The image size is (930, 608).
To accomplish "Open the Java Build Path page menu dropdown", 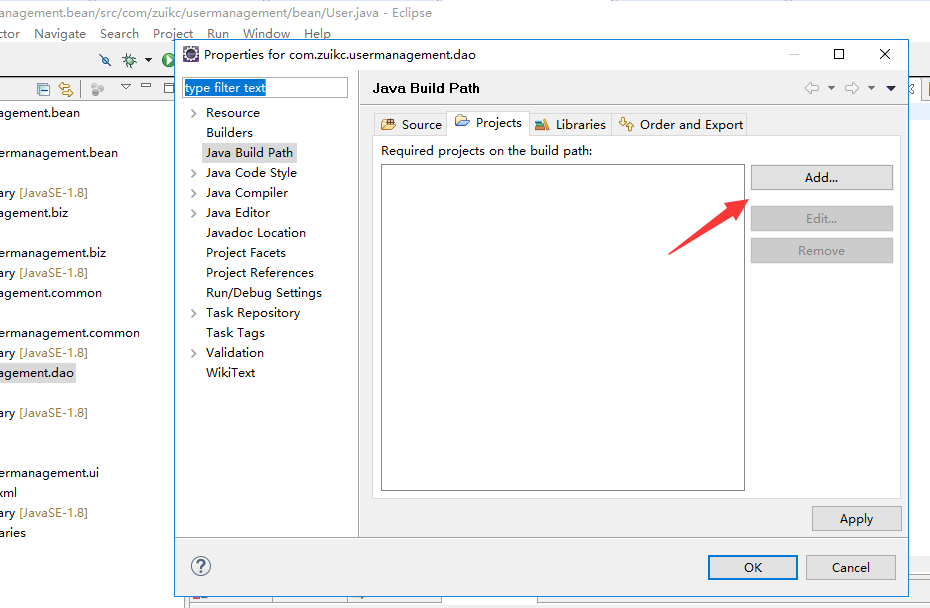I will [891, 88].
